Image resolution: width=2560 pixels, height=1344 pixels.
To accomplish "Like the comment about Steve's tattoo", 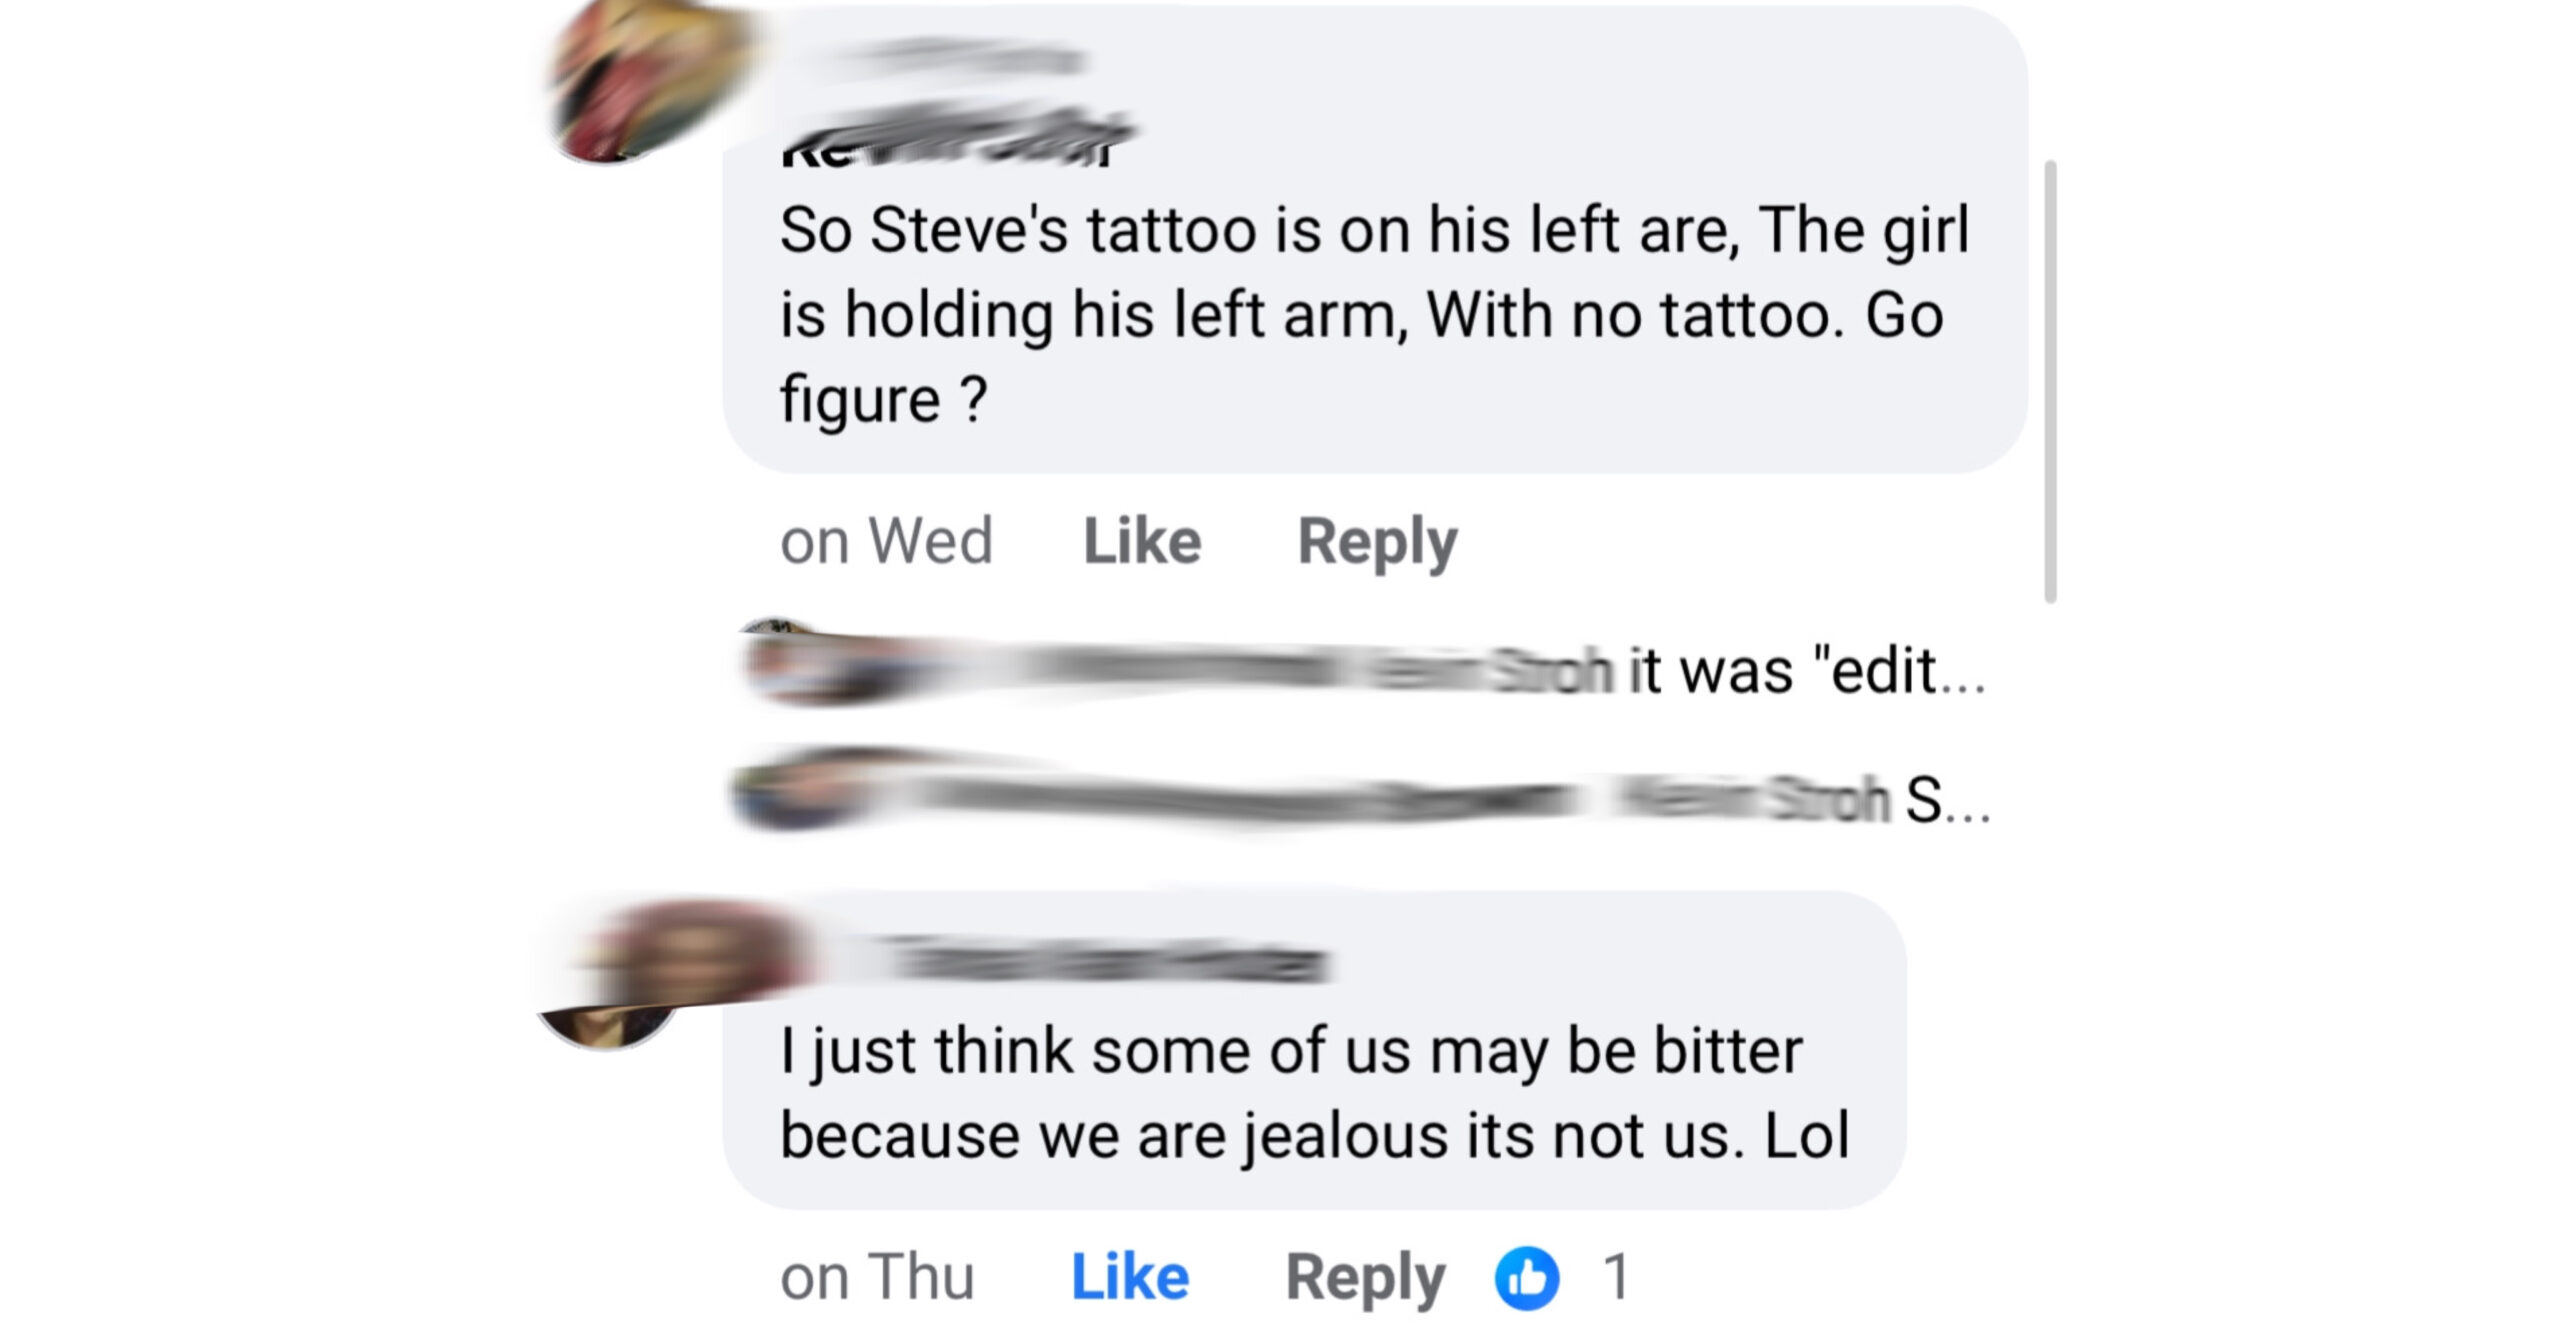I will point(1142,541).
